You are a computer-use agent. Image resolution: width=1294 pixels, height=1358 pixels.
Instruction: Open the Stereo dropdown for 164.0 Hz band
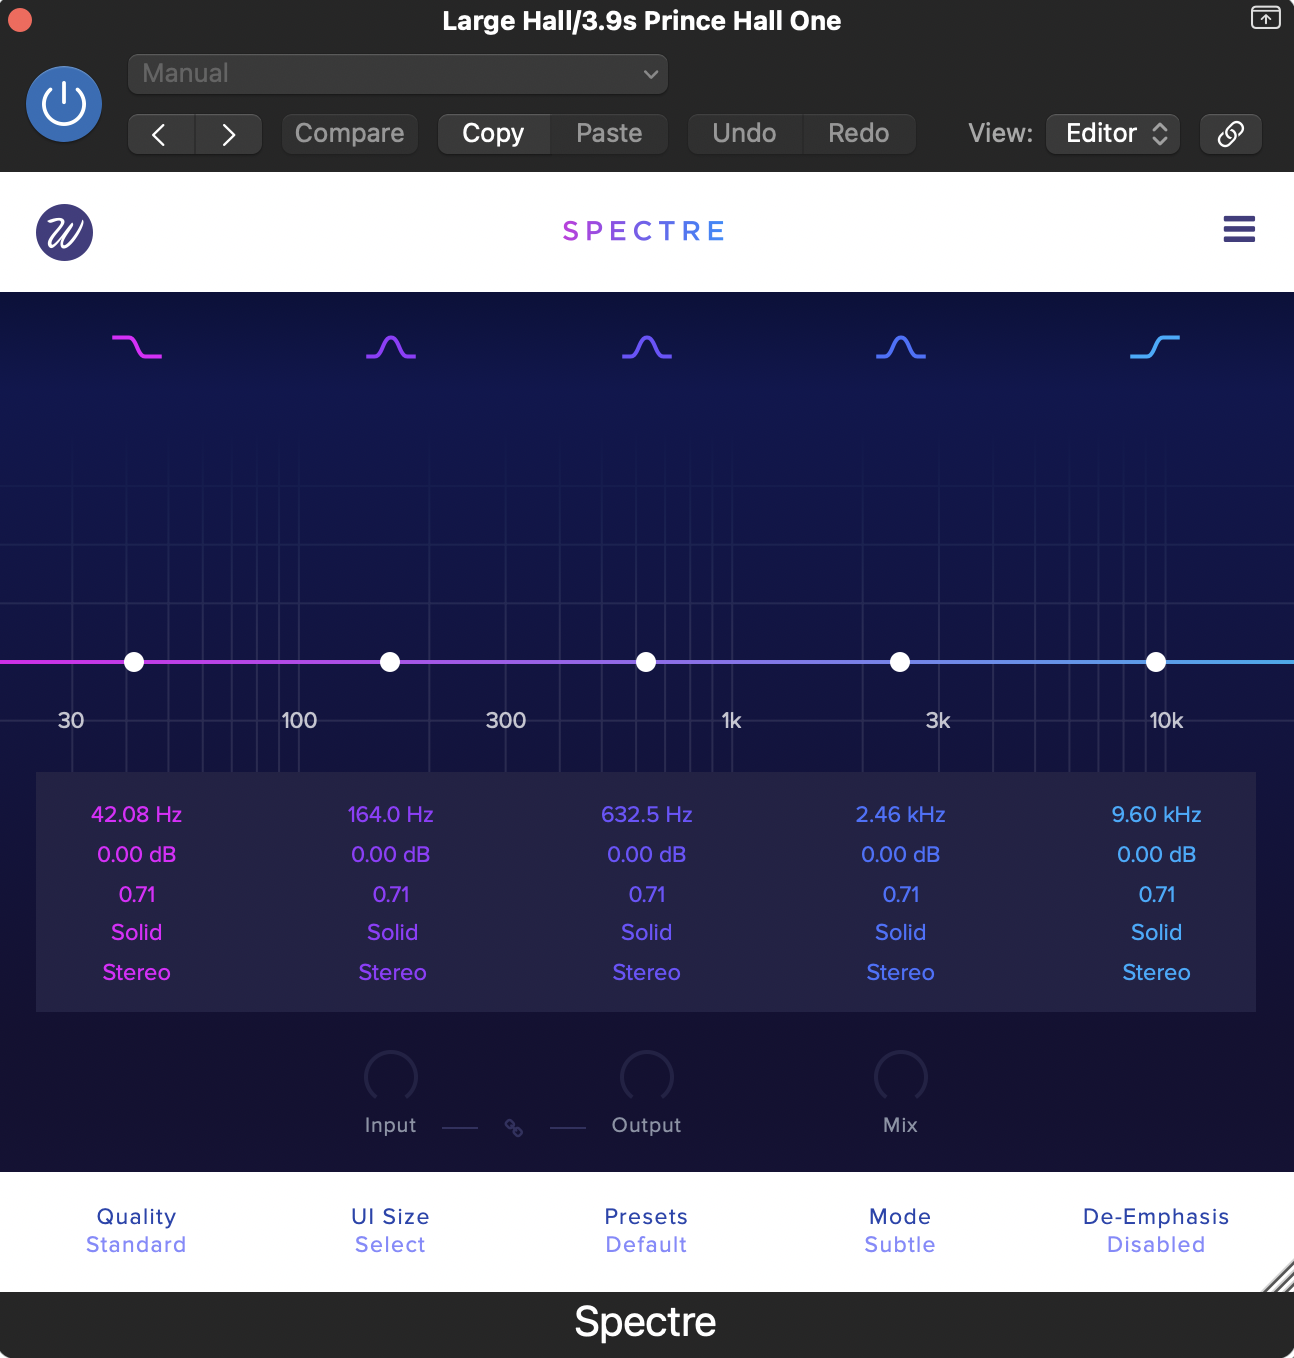[x=393, y=973]
